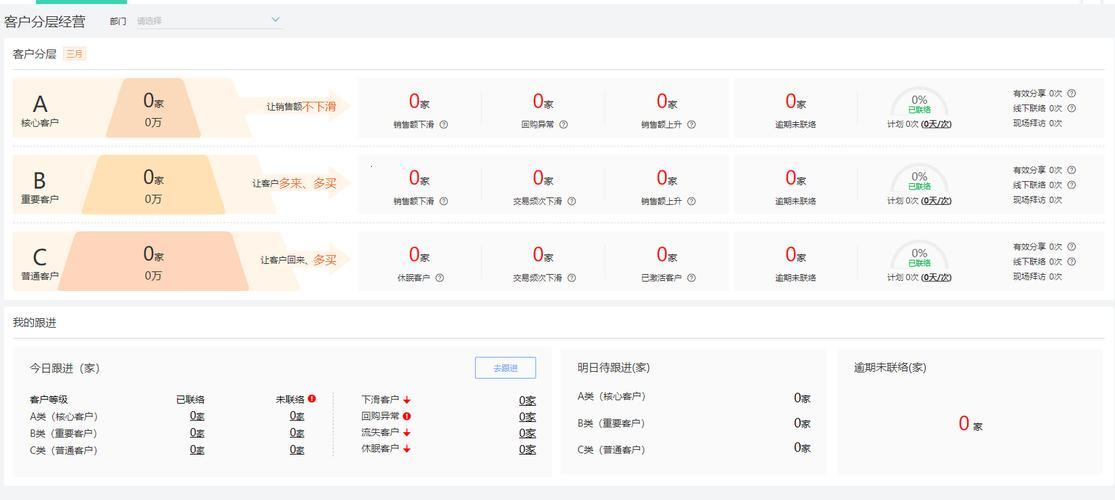Open help icon beside row A 线下联络
This screenshot has height=500, width=1115.
[1072, 108]
